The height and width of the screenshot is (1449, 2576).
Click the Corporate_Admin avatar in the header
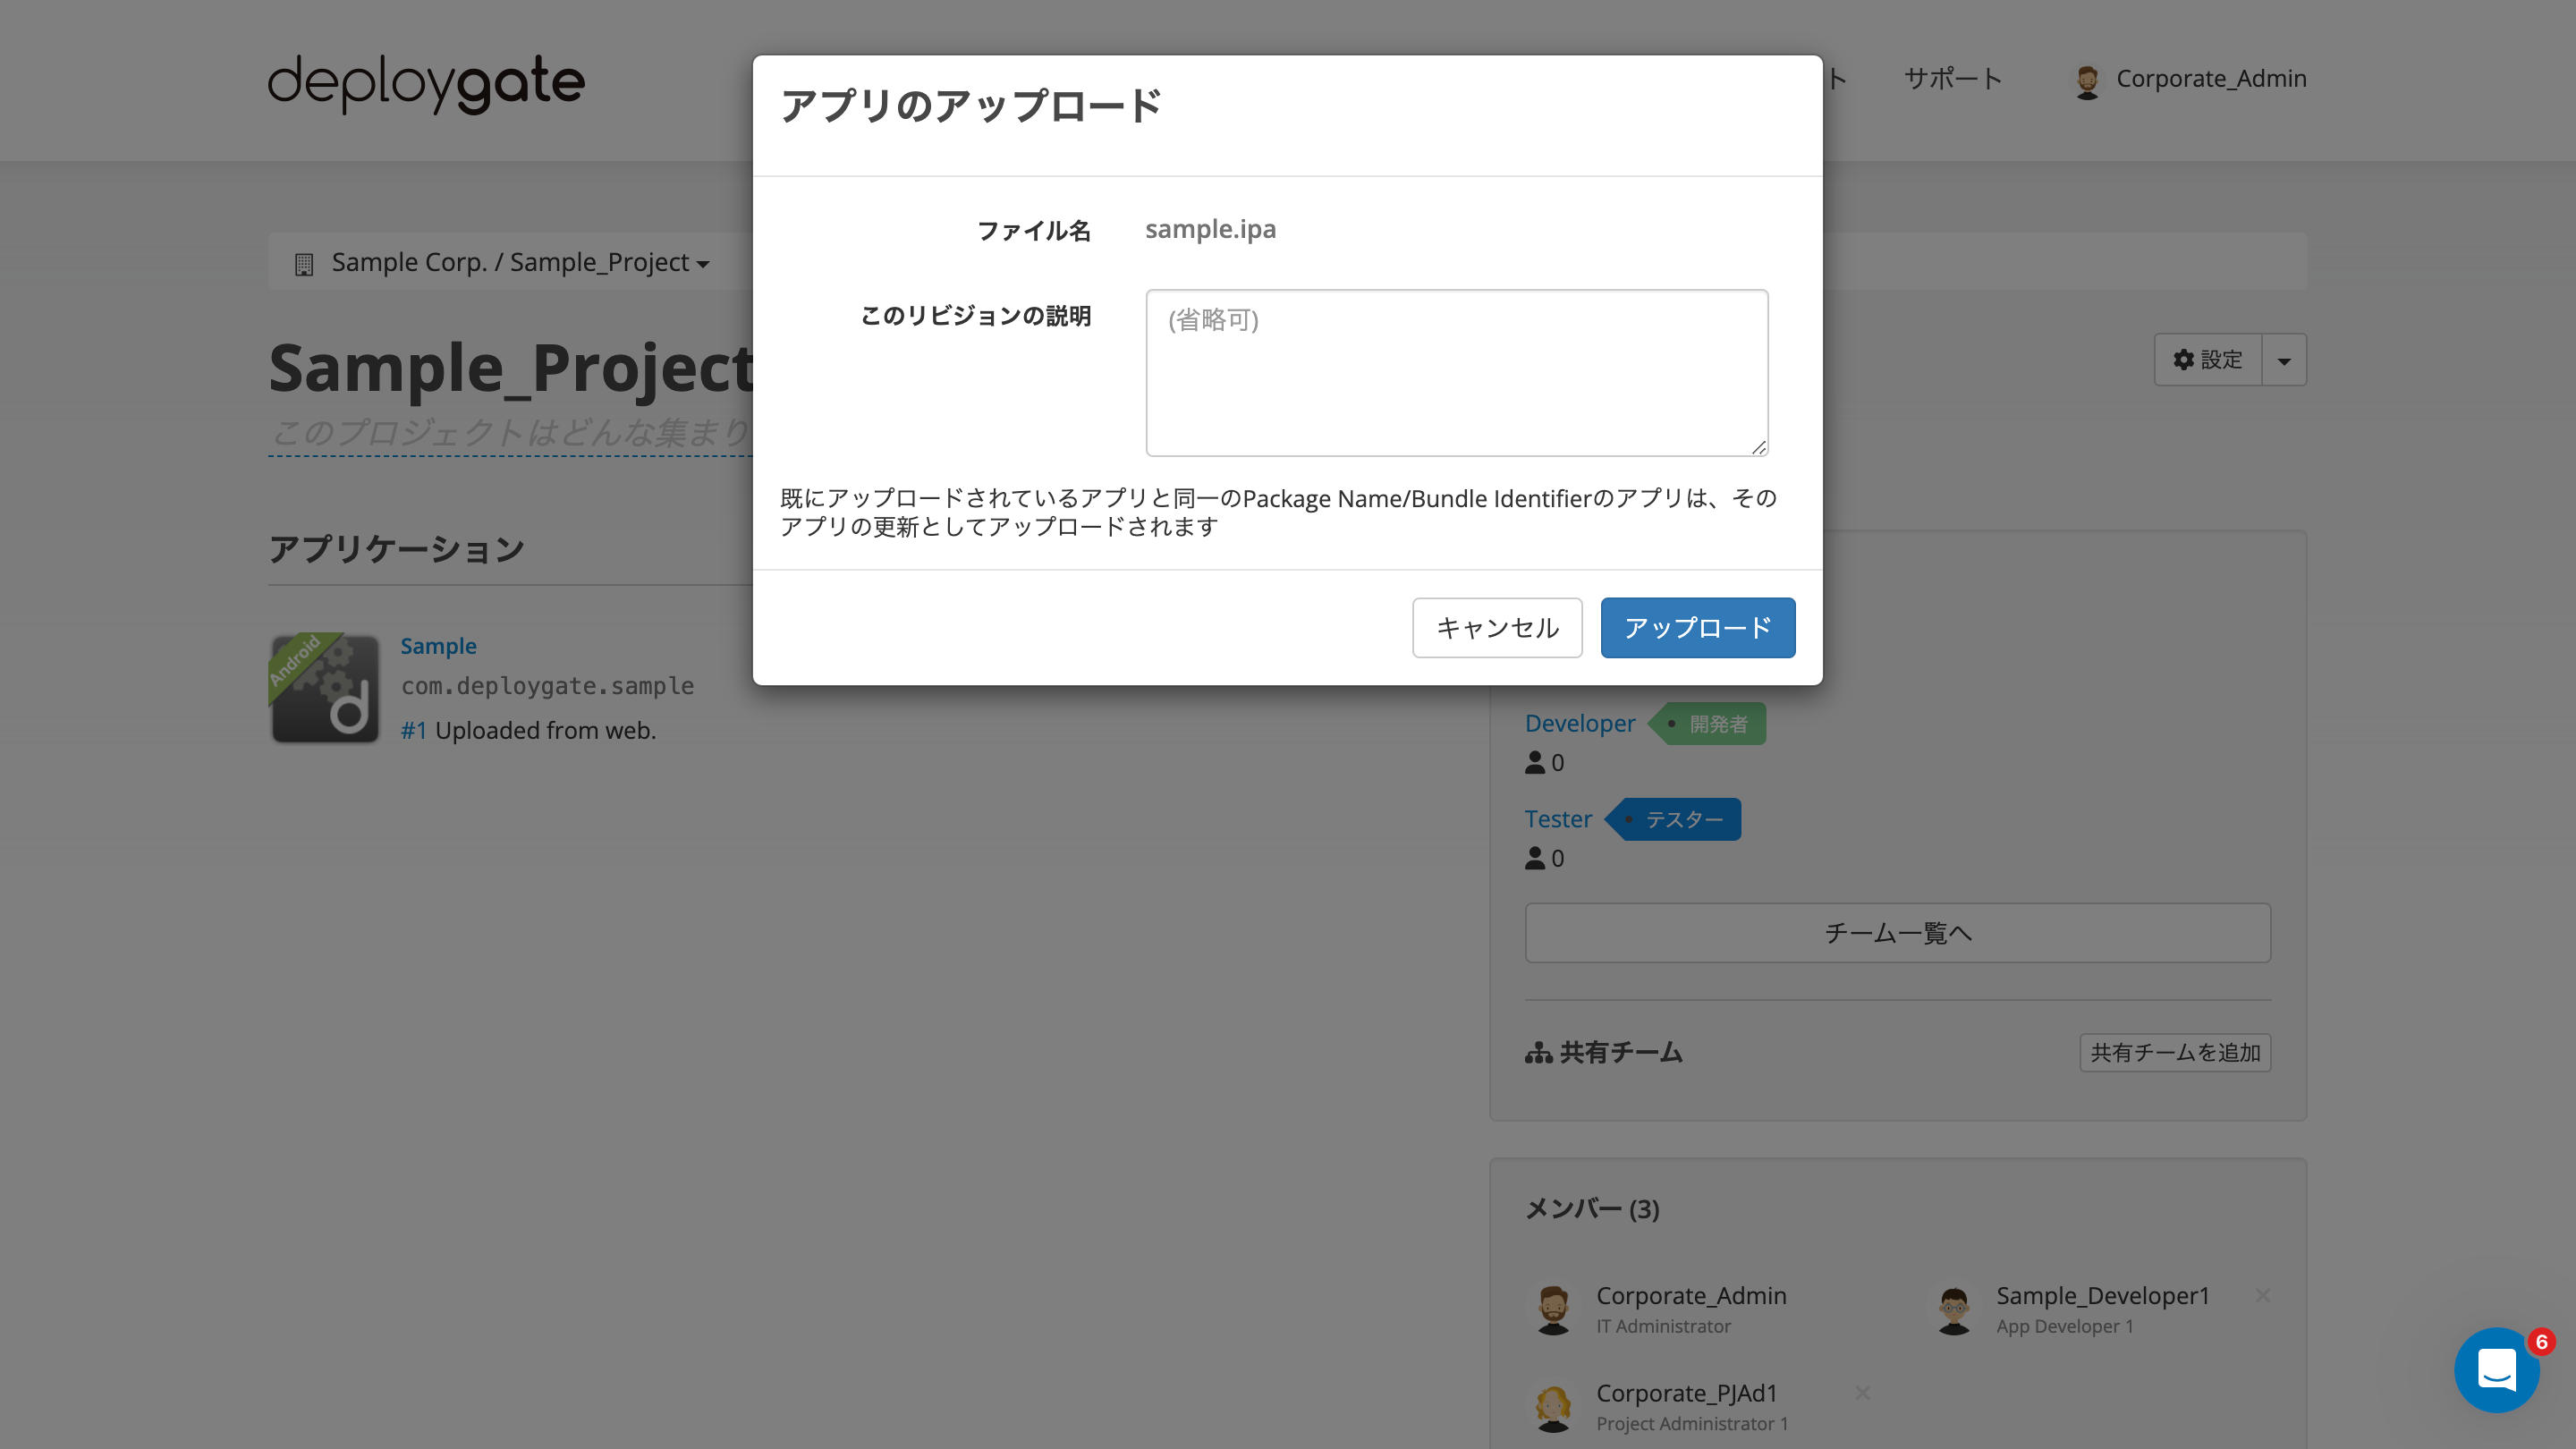[x=2088, y=80]
